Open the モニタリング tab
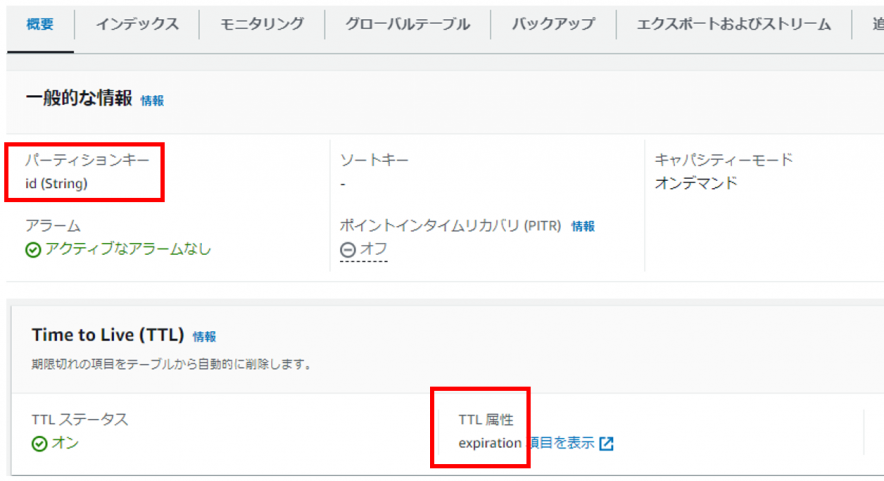The height and width of the screenshot is (481, 884). pos(262,25)
